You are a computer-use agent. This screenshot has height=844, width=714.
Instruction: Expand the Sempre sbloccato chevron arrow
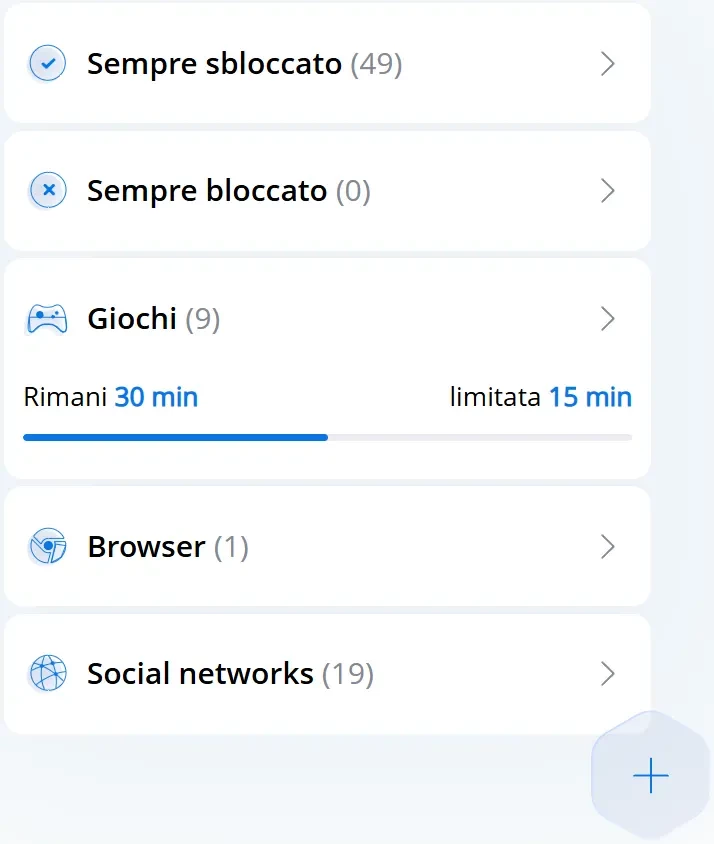(607, 64)
